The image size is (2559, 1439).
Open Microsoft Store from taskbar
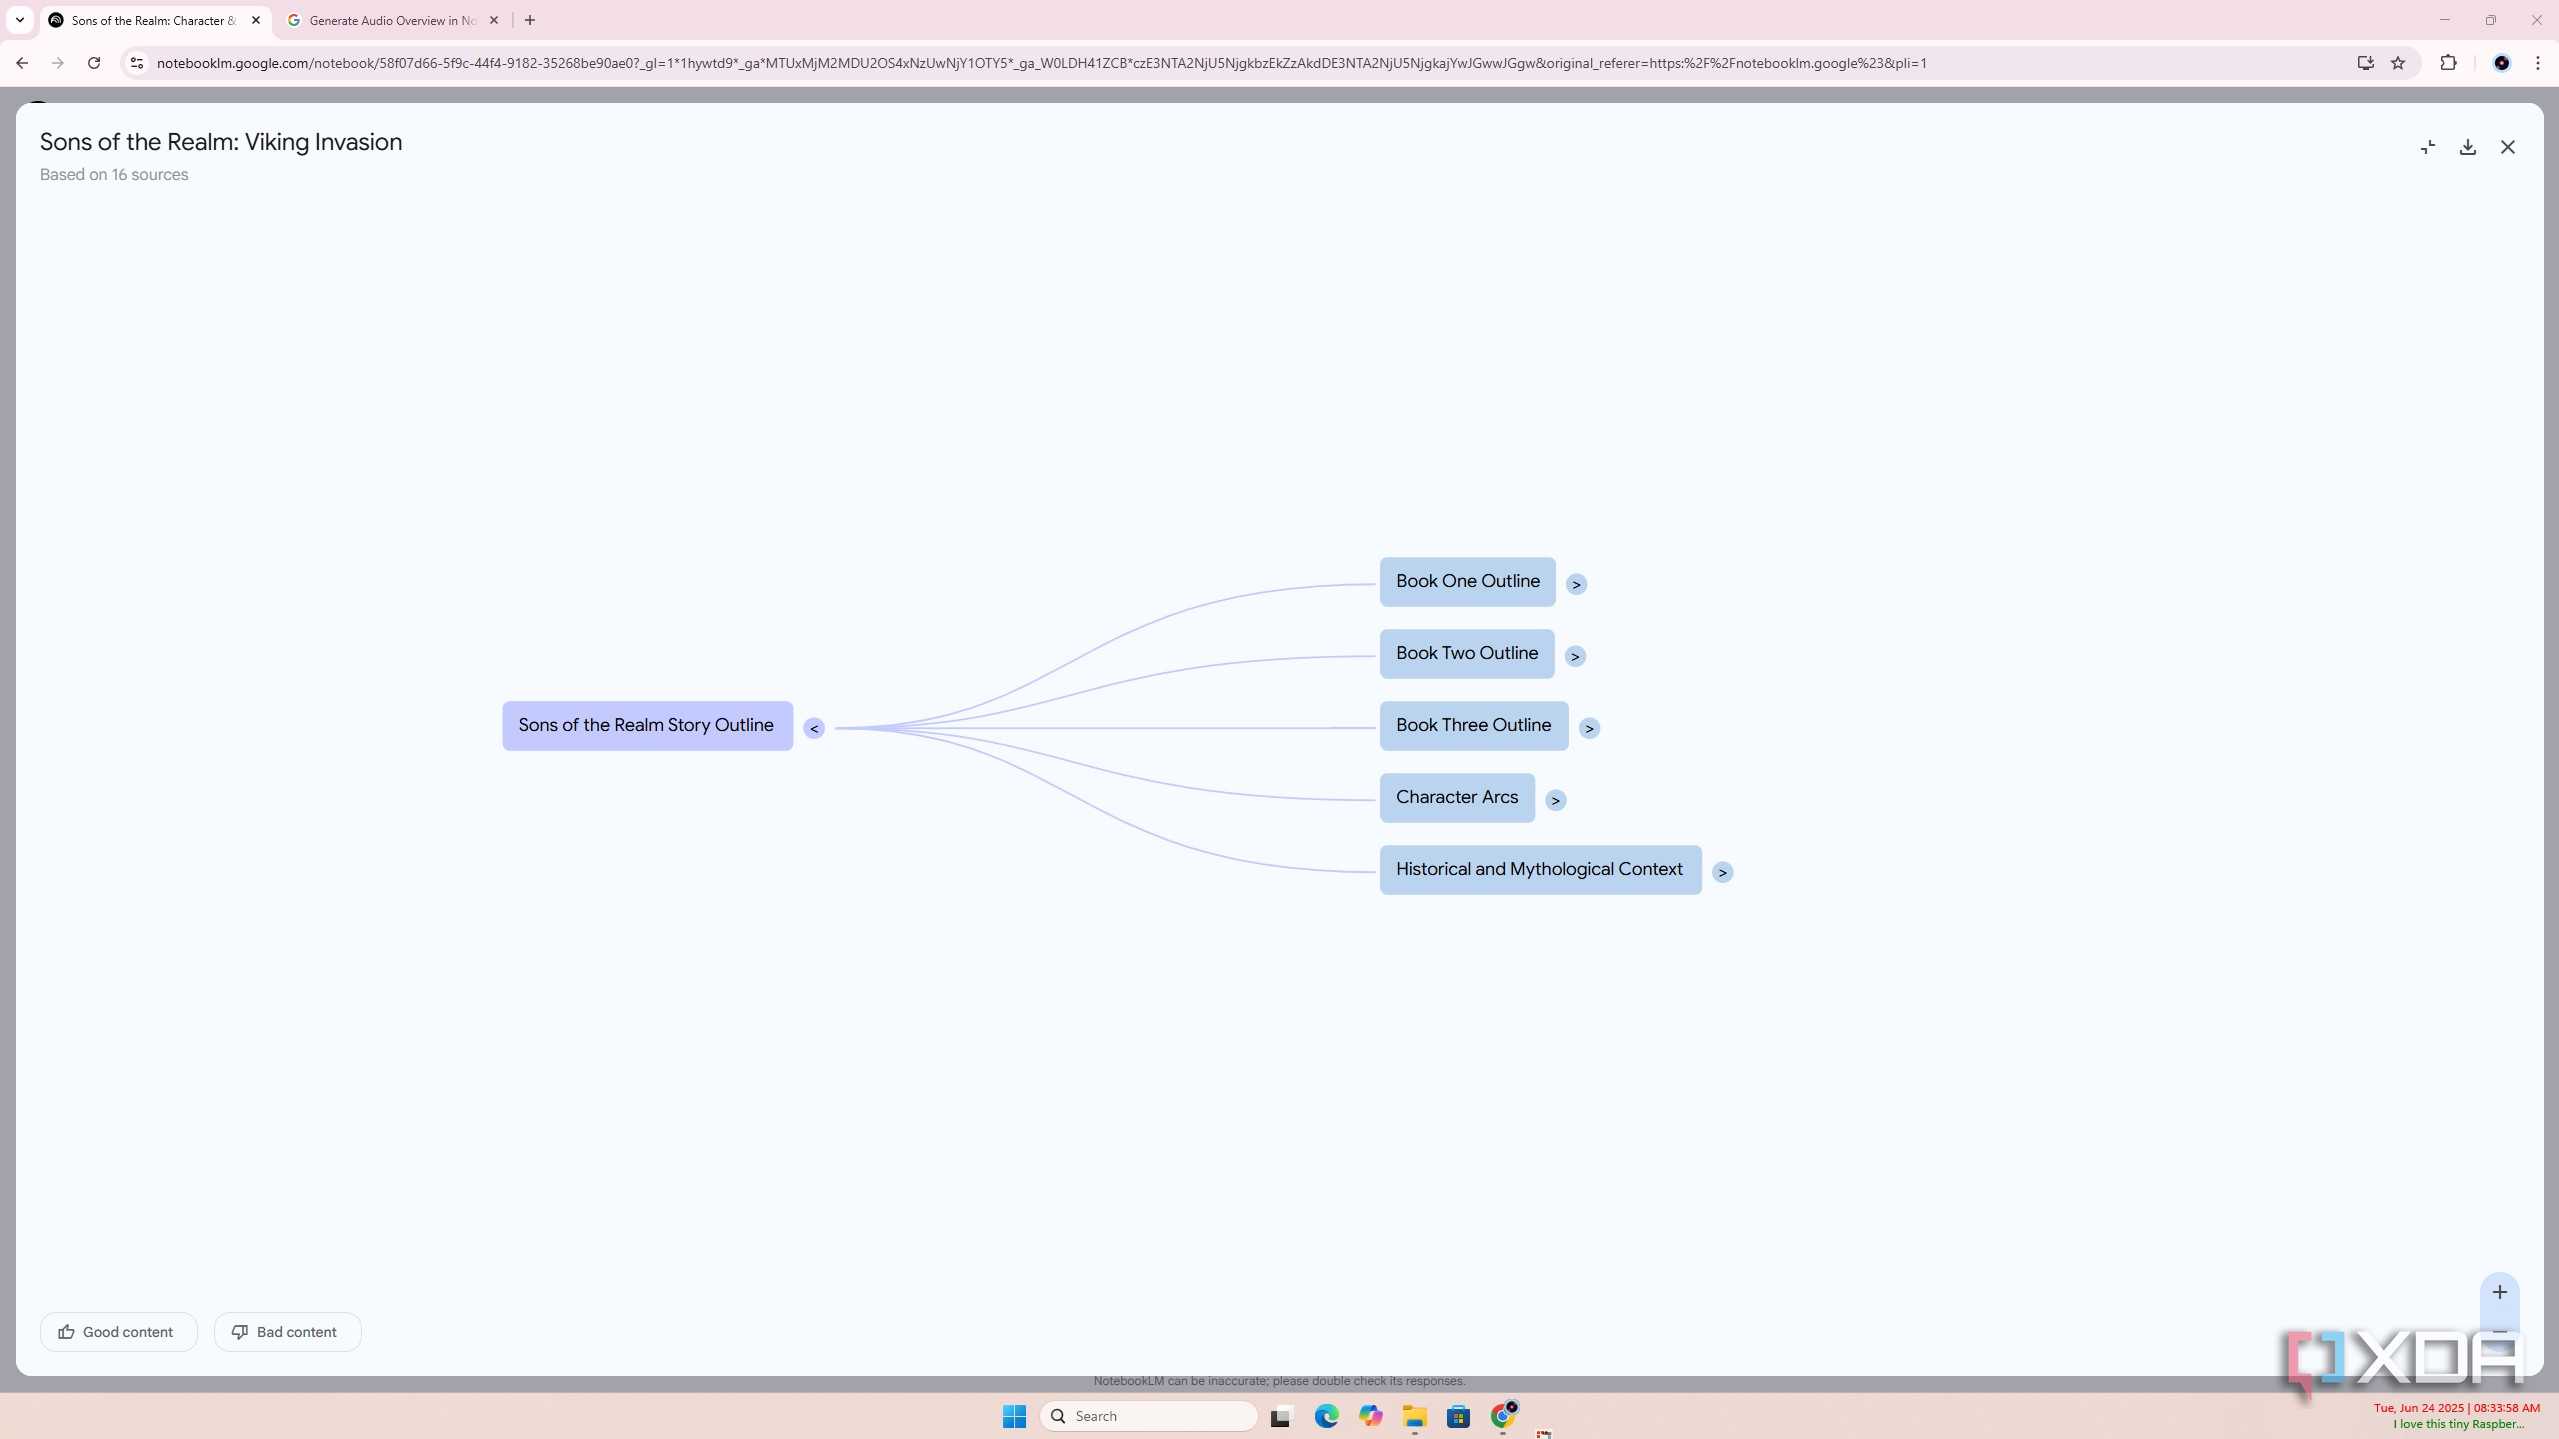[x=1458, y=1416]
